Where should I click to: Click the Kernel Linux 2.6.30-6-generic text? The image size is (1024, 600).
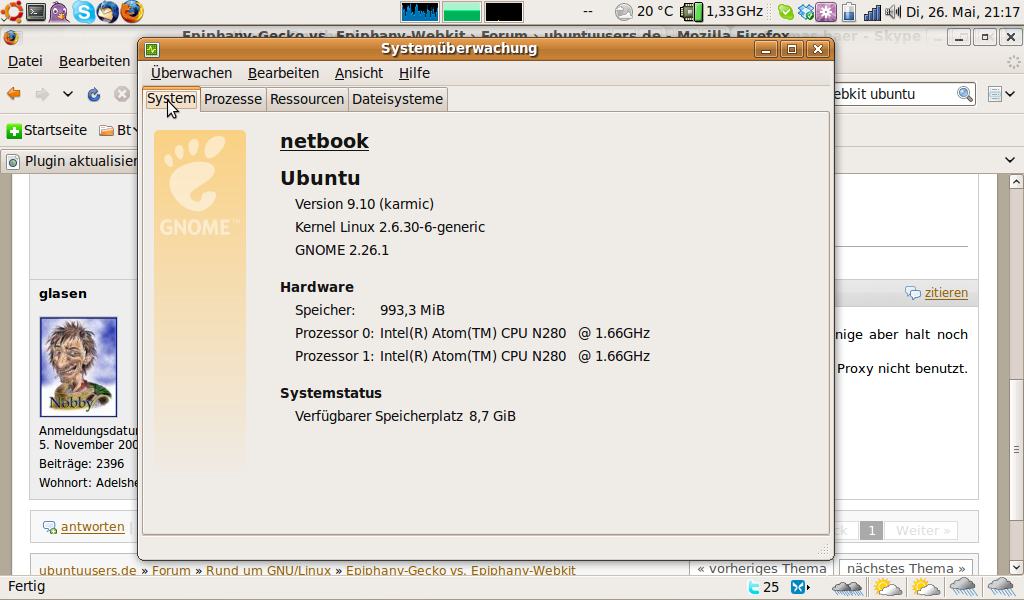click(x=390, y=227)
